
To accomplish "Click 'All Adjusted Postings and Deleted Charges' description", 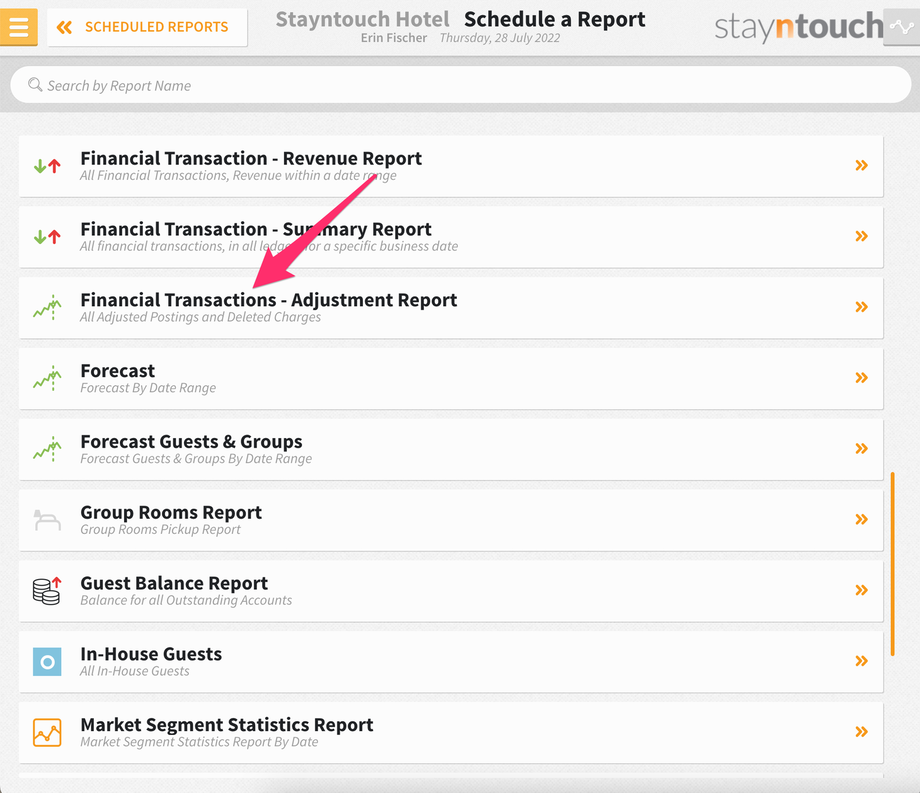I will 201,317.
